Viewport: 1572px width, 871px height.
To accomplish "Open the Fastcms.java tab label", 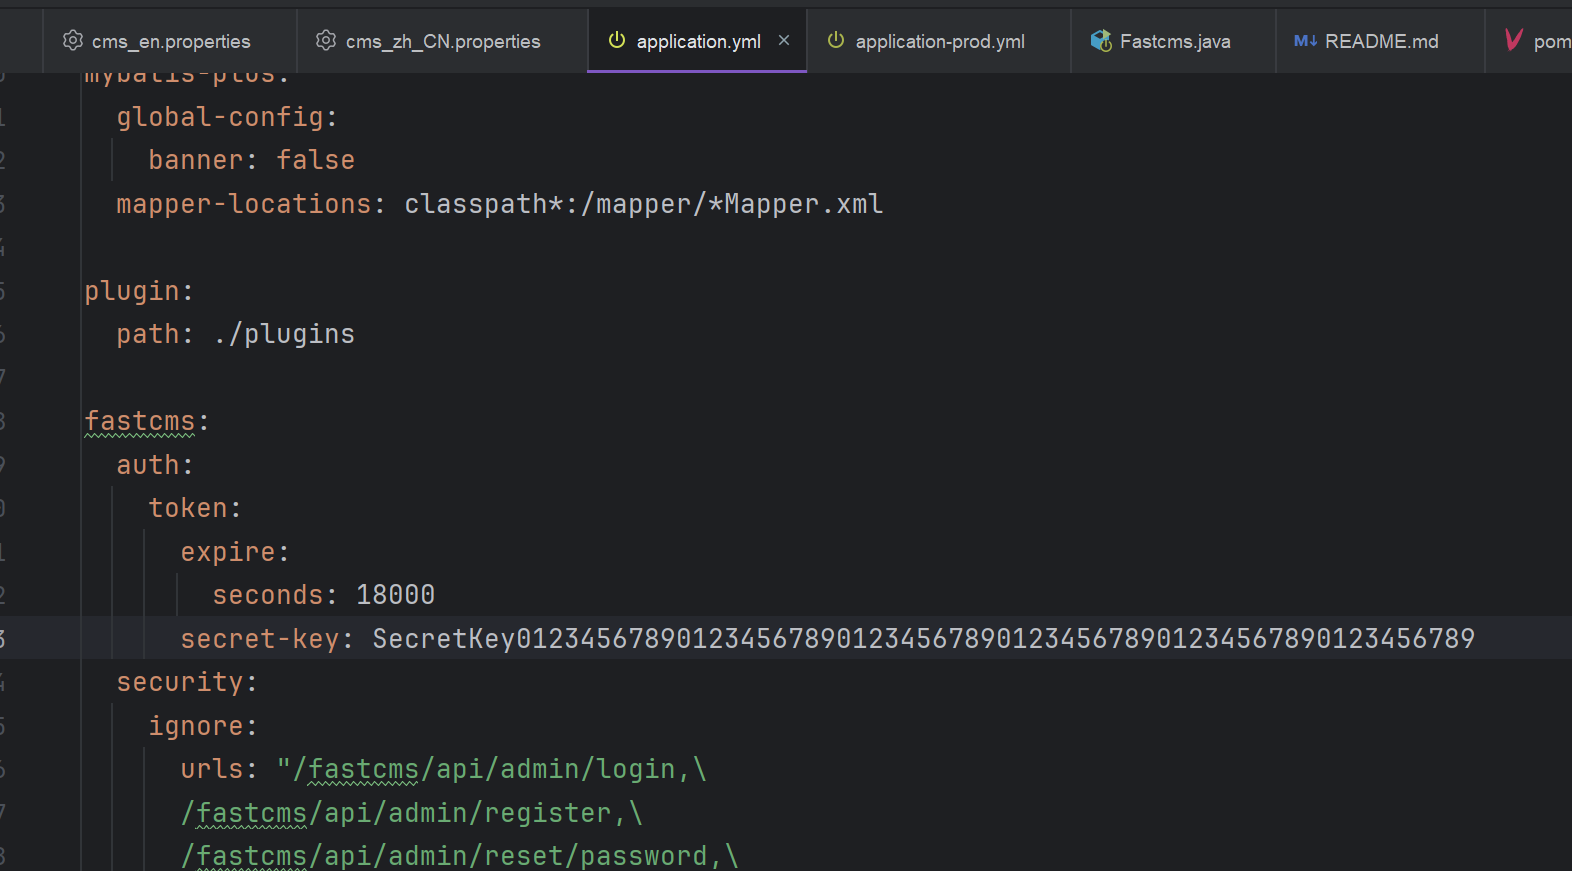I will (1175, 41).
